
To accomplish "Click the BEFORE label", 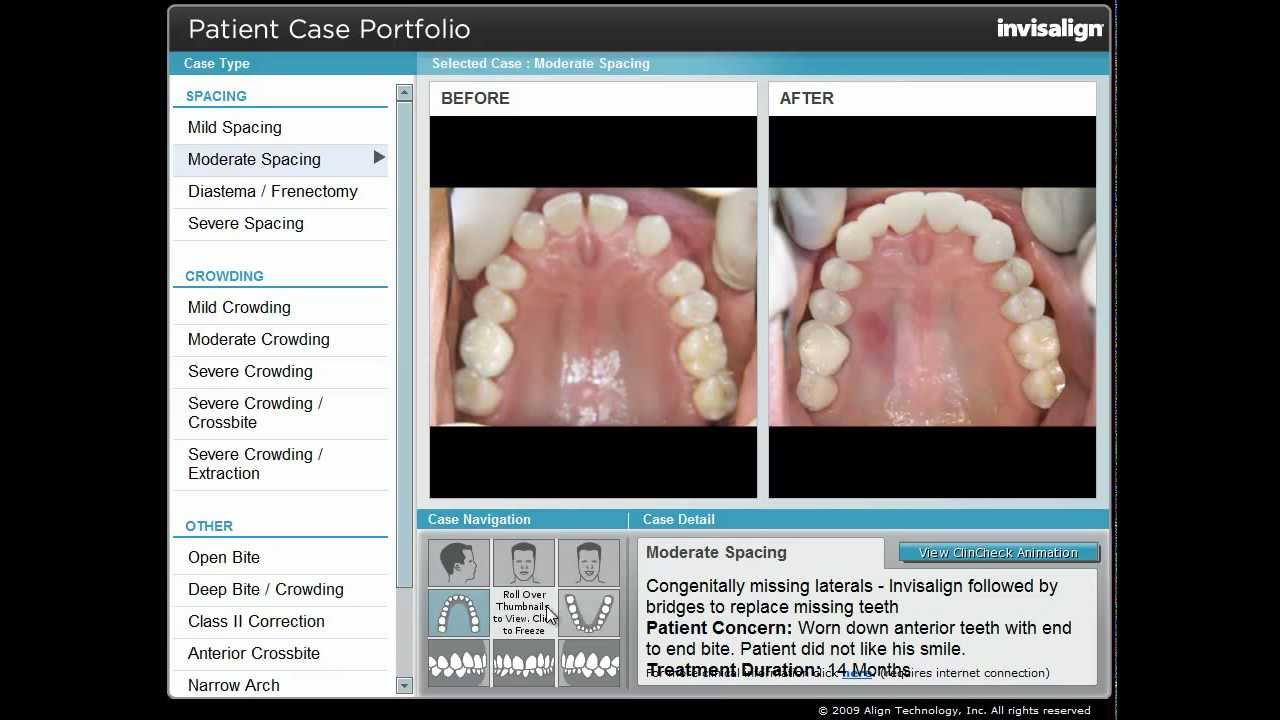I will (475, 98).
